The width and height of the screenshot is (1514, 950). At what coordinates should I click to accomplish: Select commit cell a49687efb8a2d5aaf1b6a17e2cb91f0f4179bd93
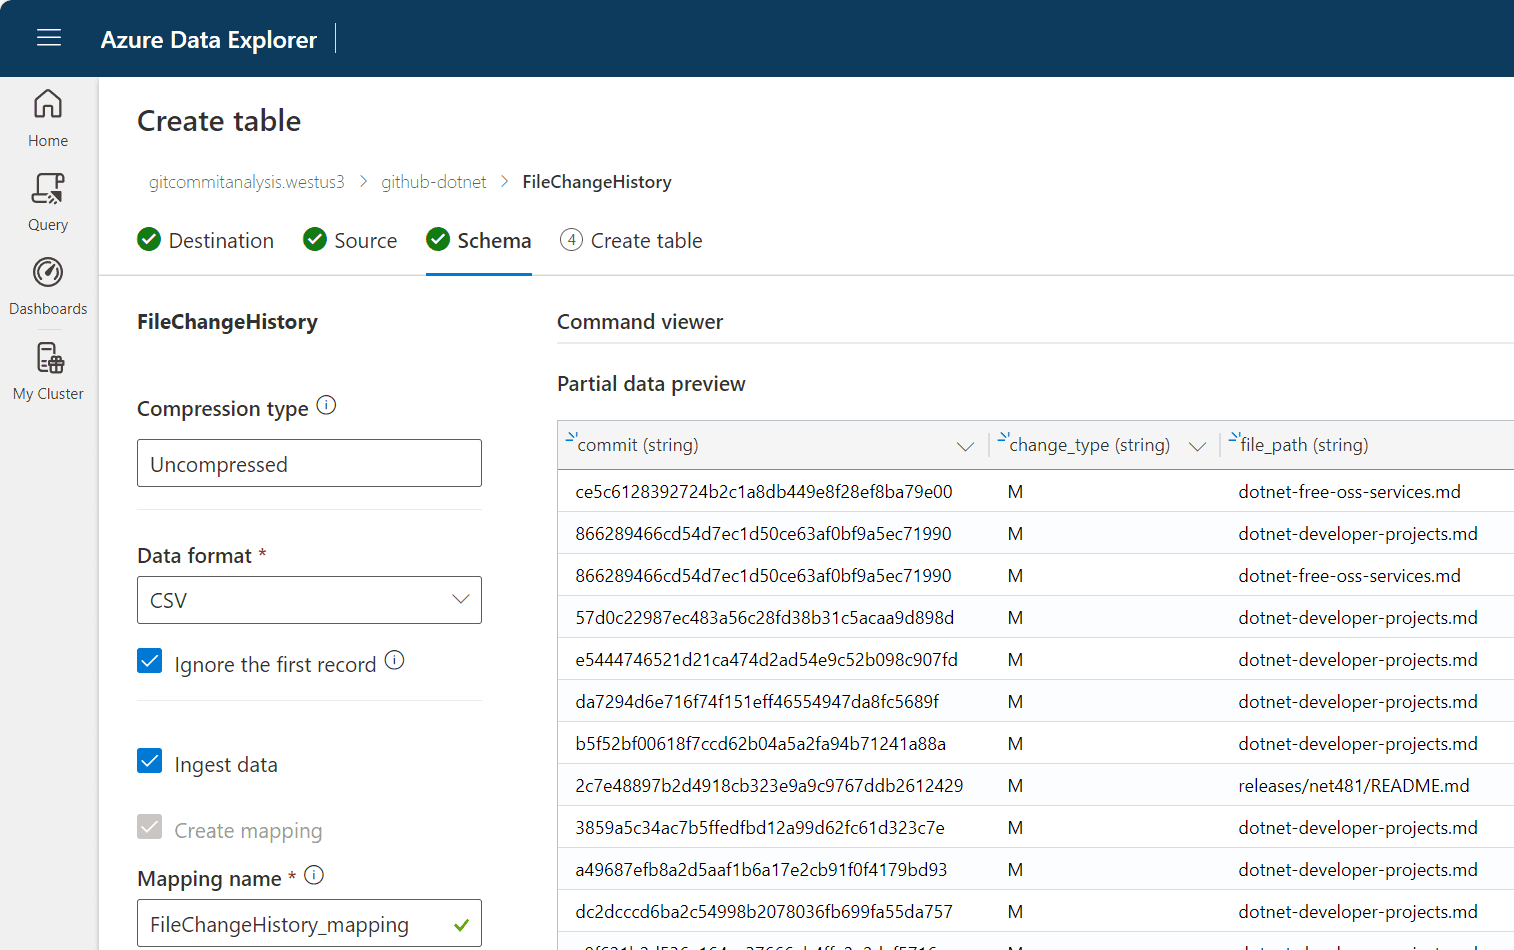pos(761,870)
